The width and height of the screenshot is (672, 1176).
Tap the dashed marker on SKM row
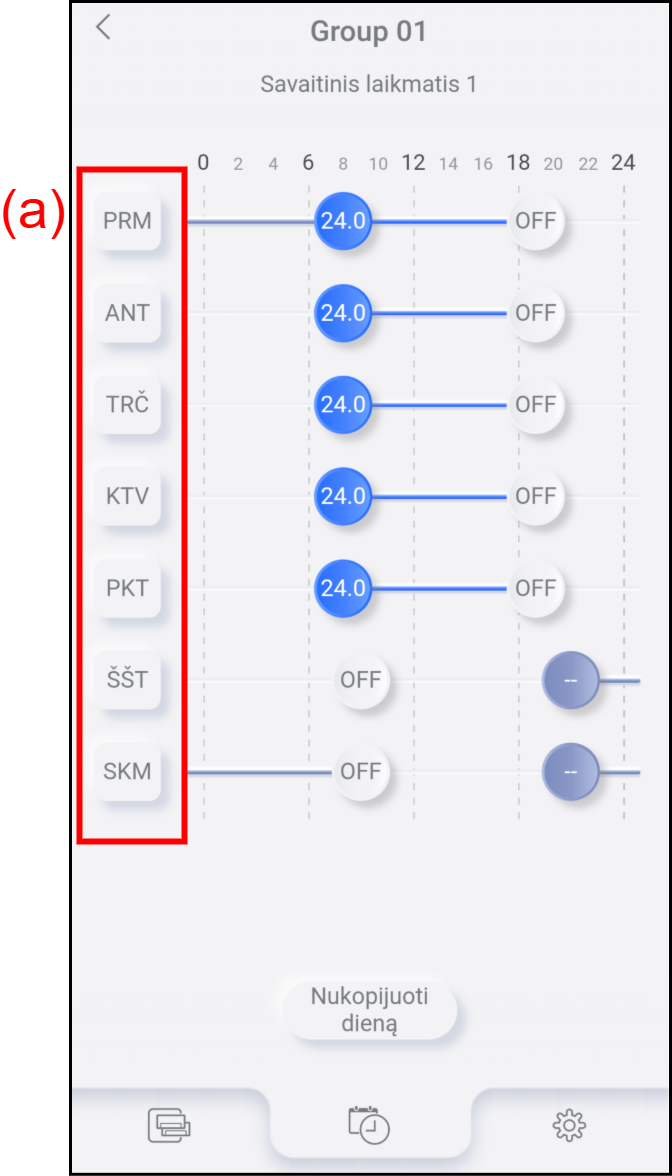click(x=570, y=772)
